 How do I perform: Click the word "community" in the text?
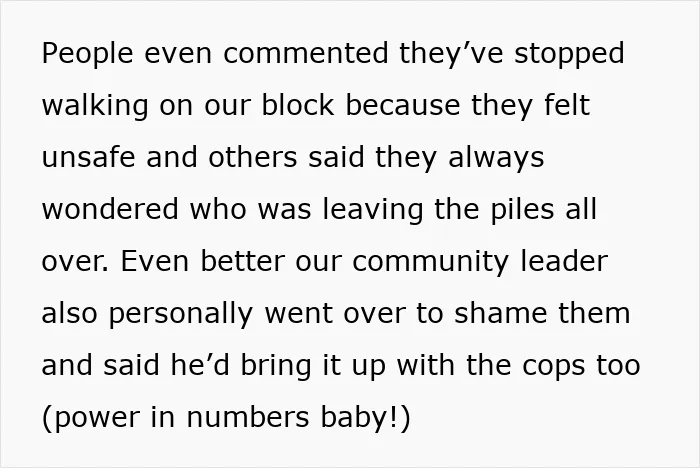click(x=430, y=263)
